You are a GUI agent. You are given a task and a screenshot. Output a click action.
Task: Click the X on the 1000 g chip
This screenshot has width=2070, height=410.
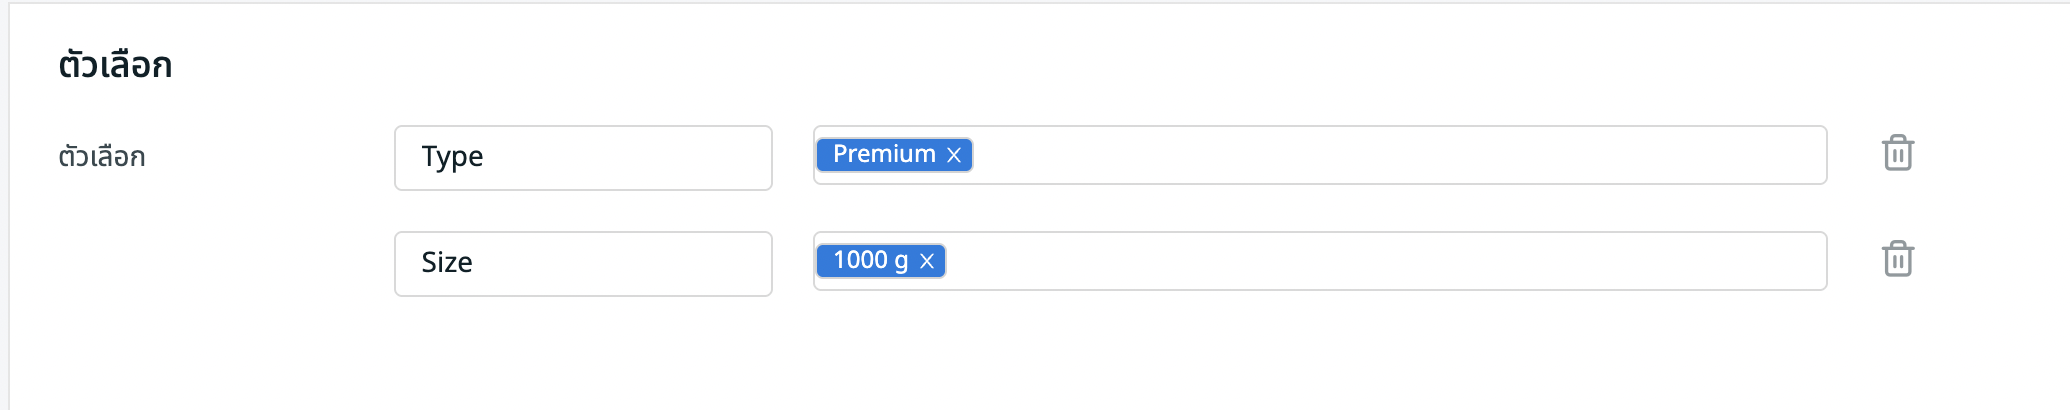tap(927, 261)
